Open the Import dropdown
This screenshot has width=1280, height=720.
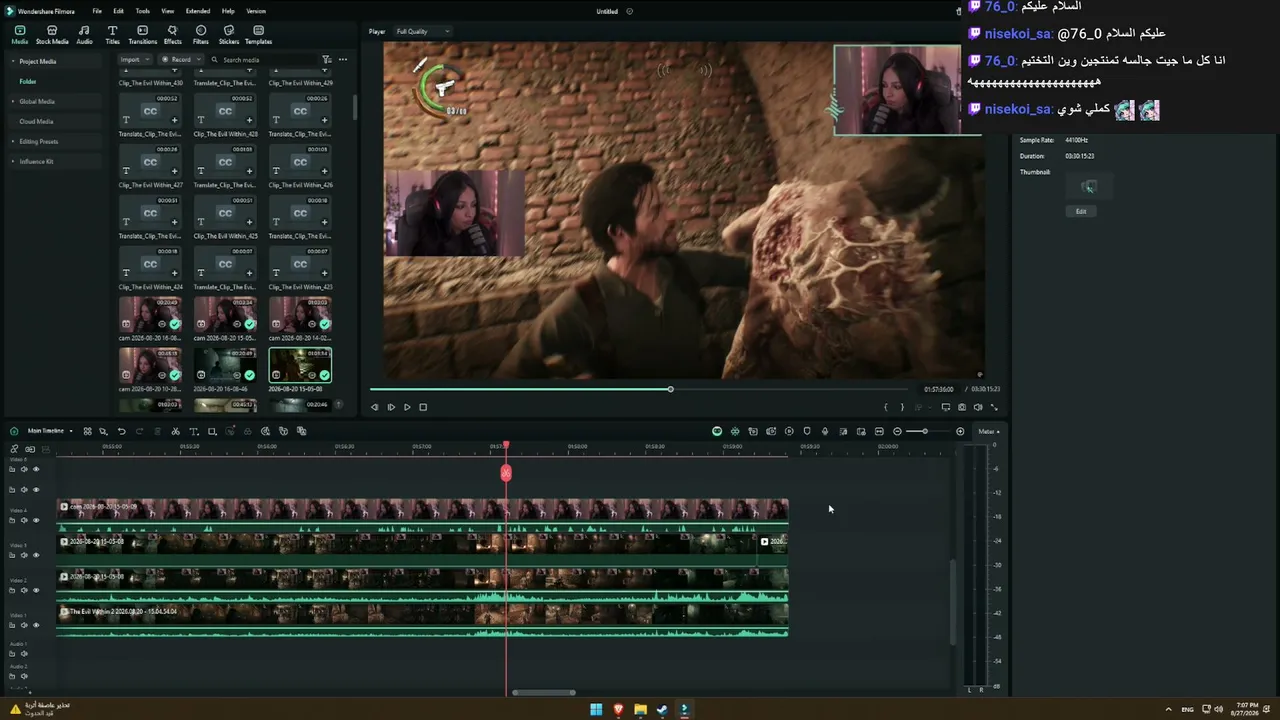point(134,60)
